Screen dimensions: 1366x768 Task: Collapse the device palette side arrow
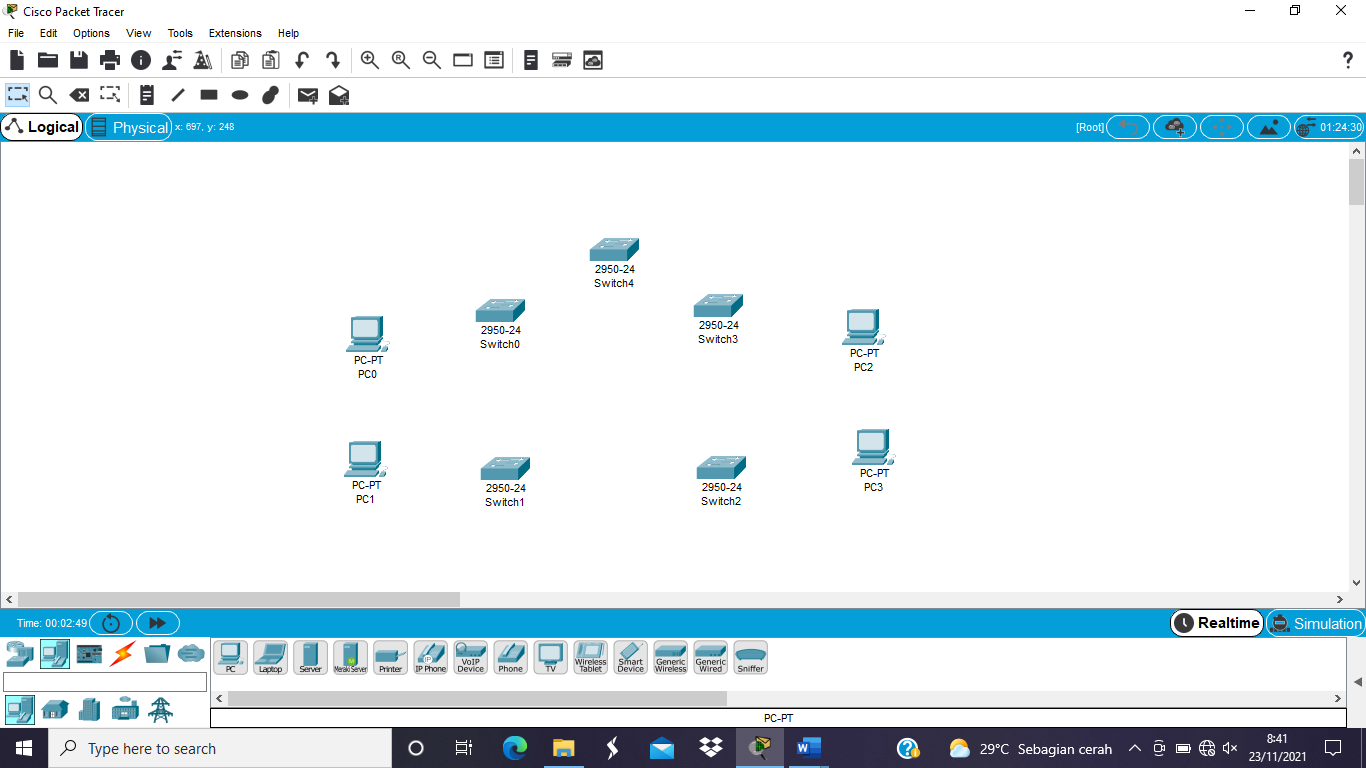pyautogui.click(x=1357, y=682)
